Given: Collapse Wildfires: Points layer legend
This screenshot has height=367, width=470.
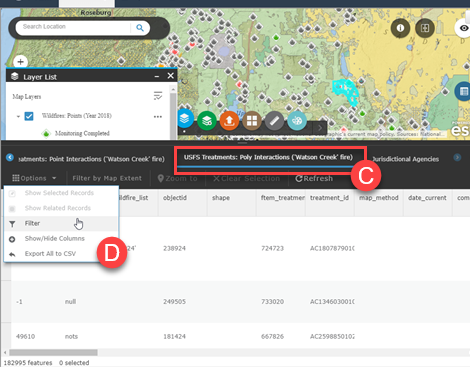Looking at the screenshot, I should pos(18,117).
